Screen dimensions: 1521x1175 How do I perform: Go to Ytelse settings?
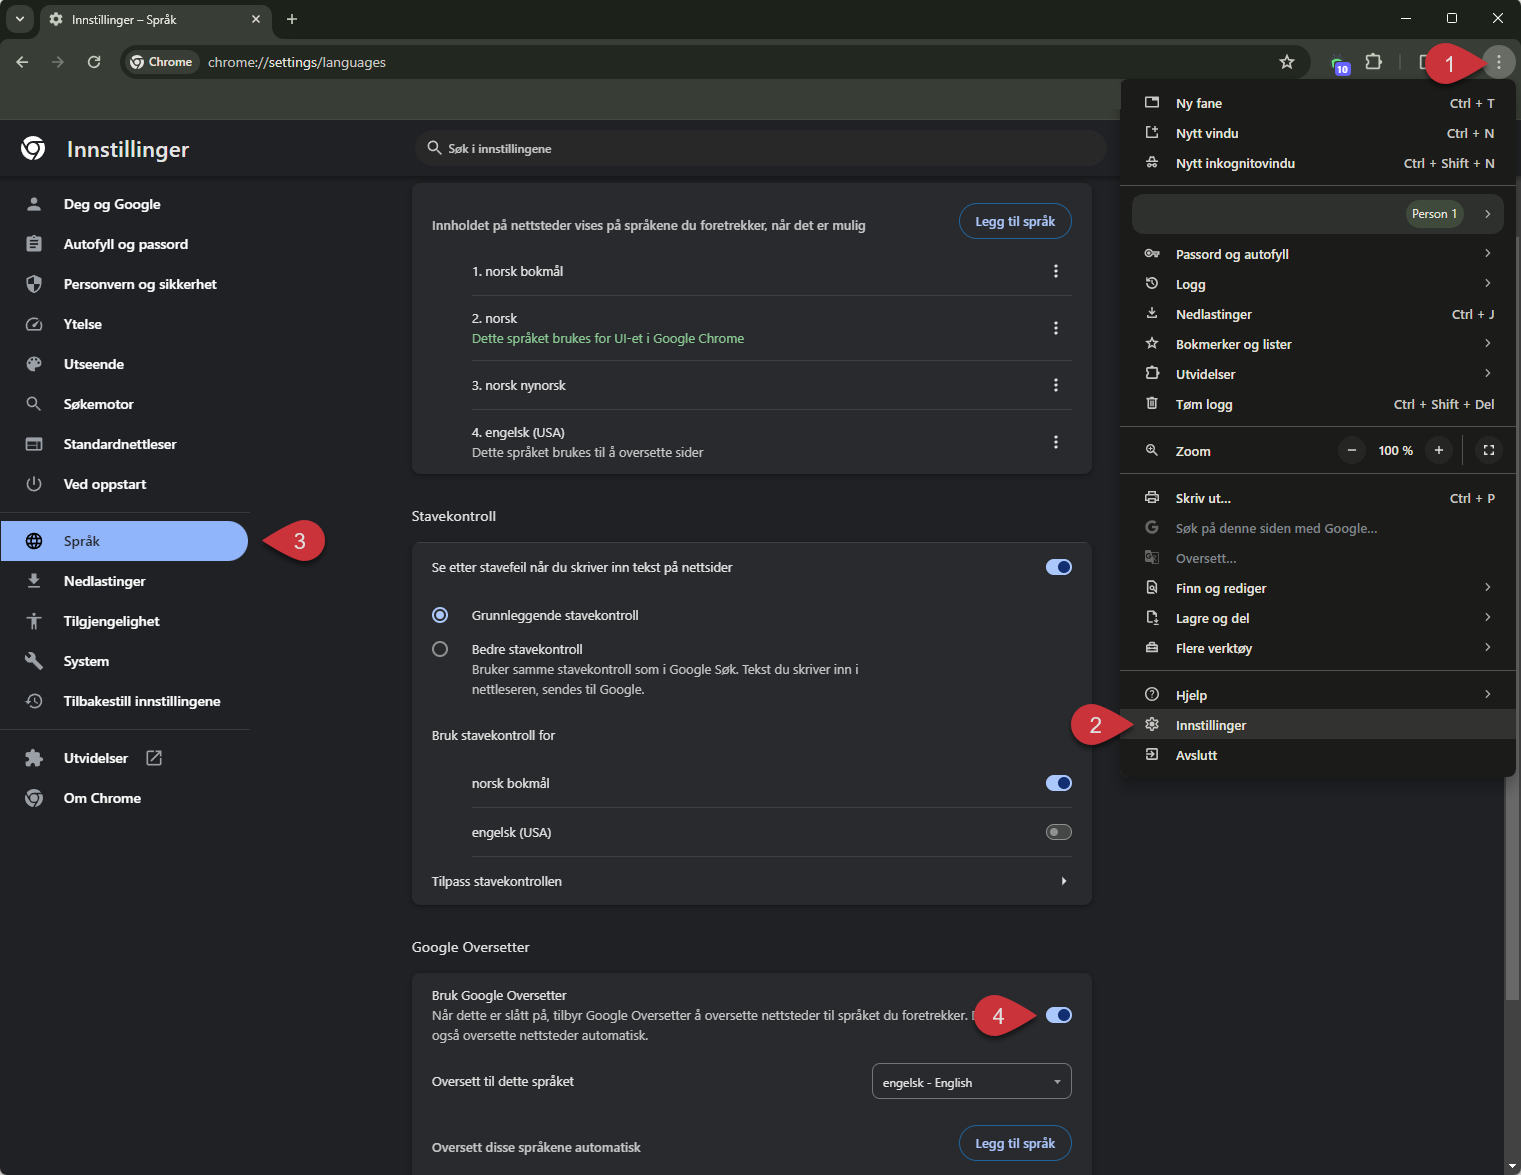(x=124, y=324)
